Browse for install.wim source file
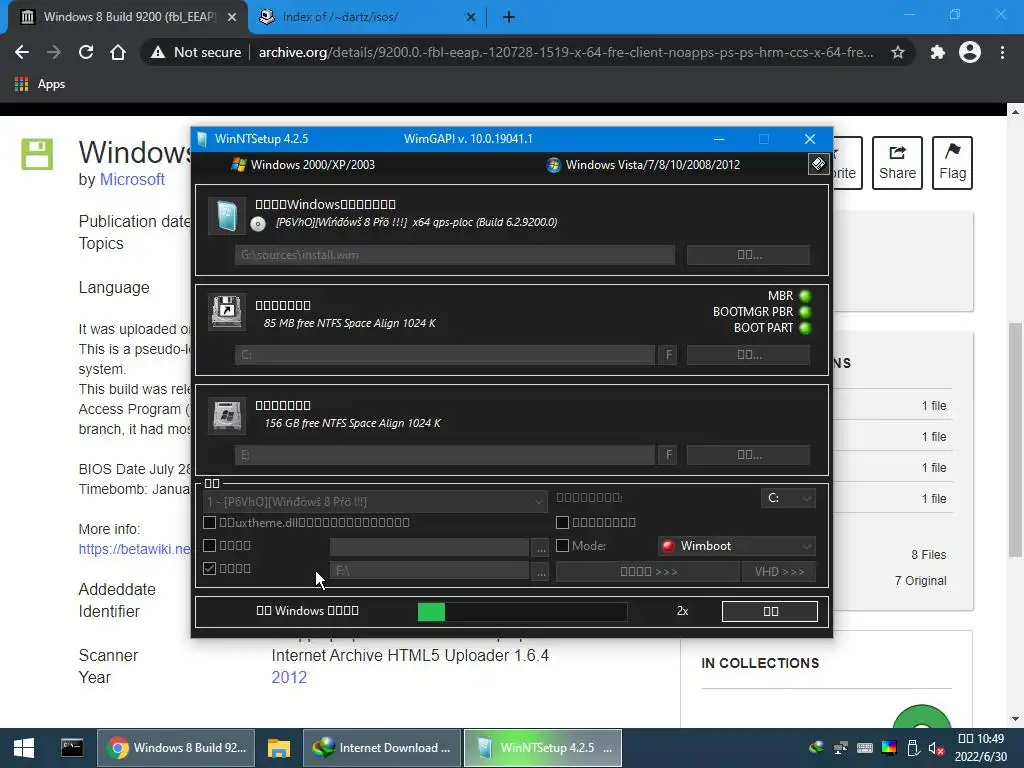This screenshot has width=1024, height=768. 748,255
